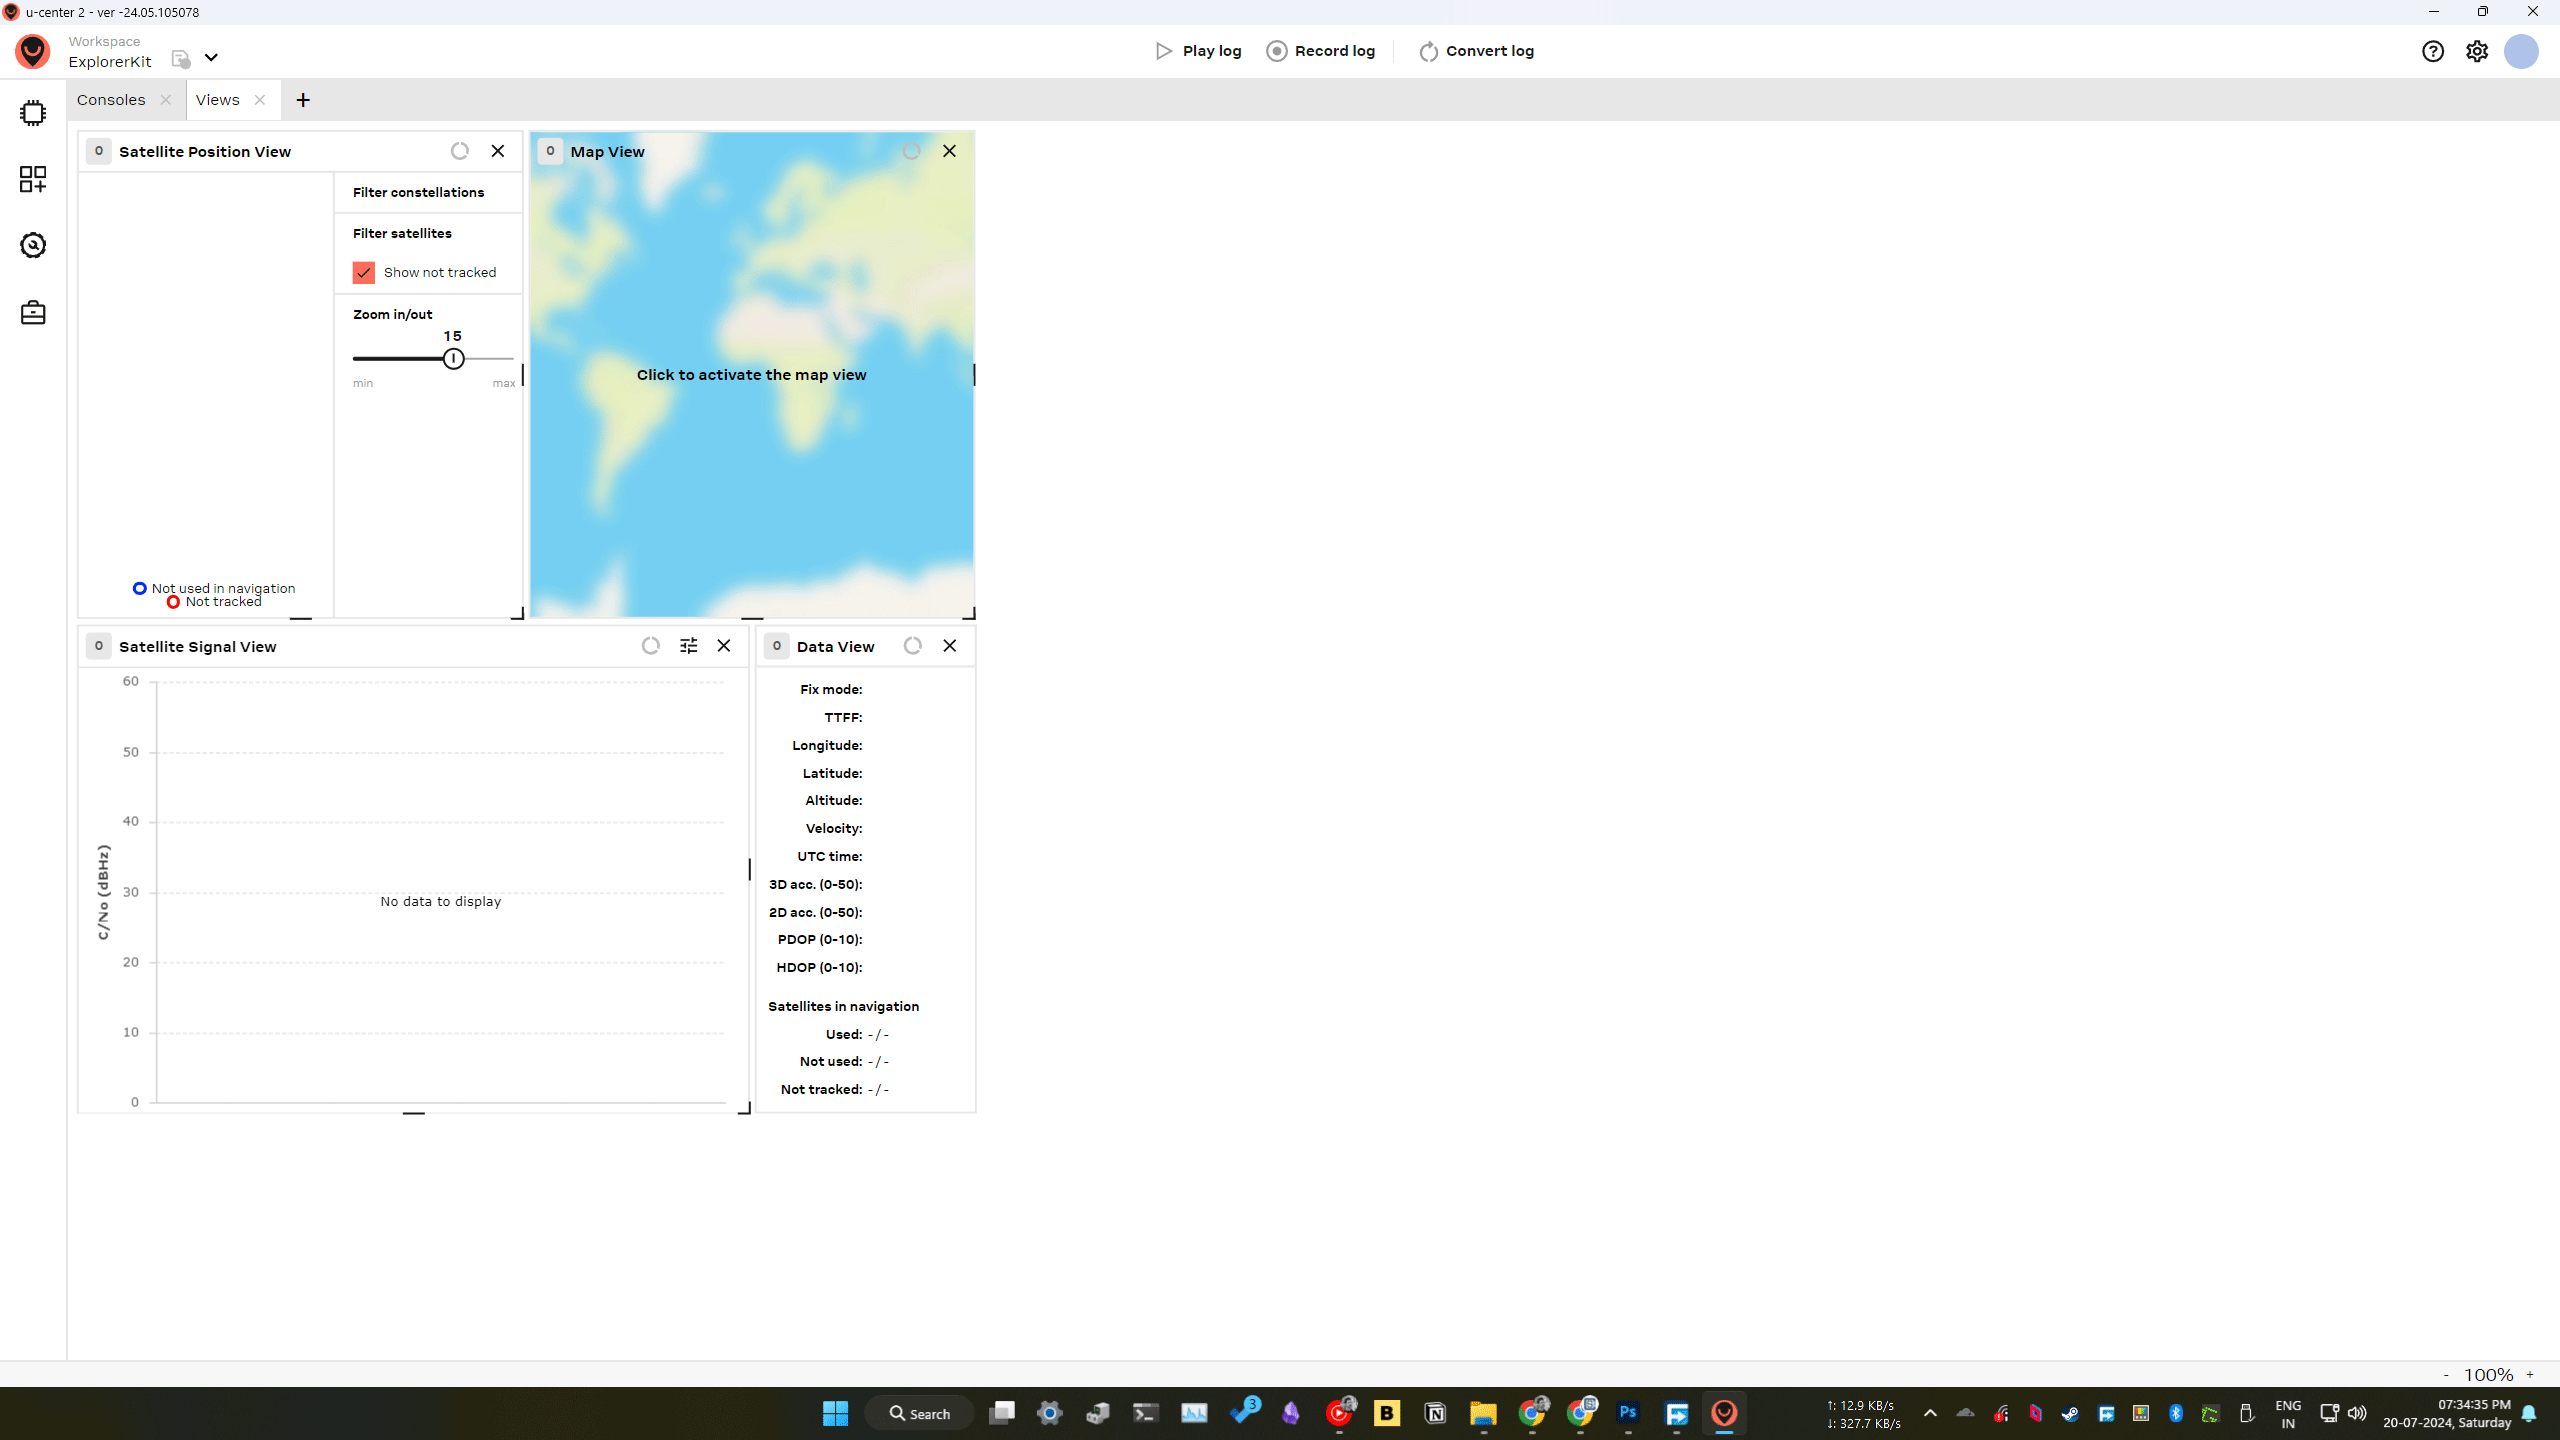This screenshot has height=1440, width=2560.
Task: Open the Windows Start menu
Action: (835, 1413)
